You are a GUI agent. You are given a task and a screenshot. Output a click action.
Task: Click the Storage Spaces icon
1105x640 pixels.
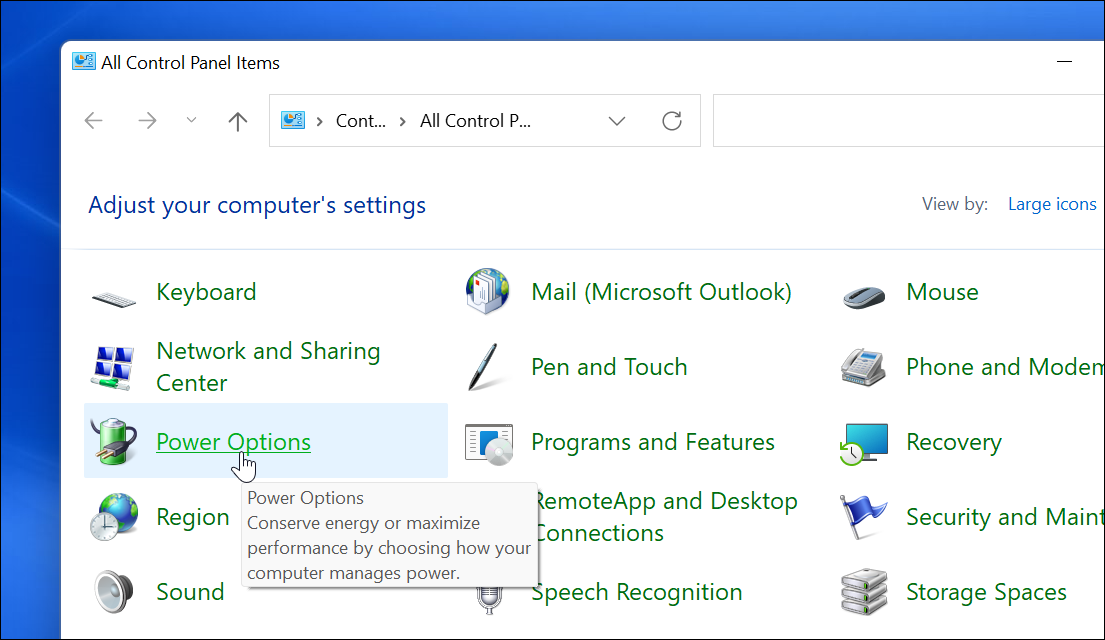(x=863, y=592)
